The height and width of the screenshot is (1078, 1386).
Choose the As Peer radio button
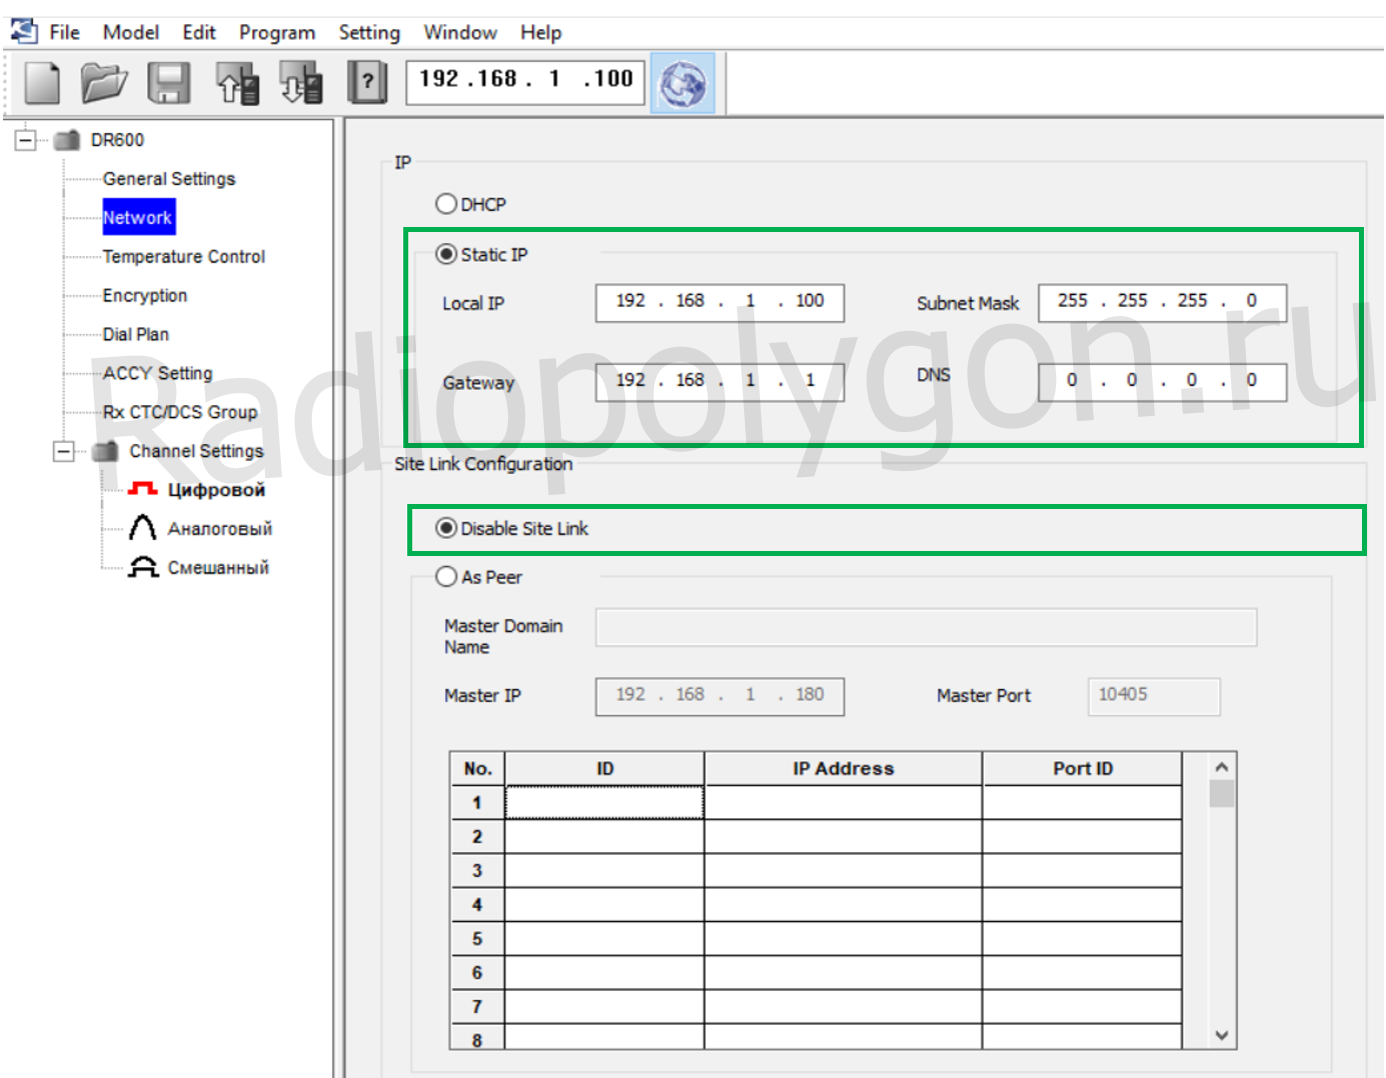(x=446, y=577)
